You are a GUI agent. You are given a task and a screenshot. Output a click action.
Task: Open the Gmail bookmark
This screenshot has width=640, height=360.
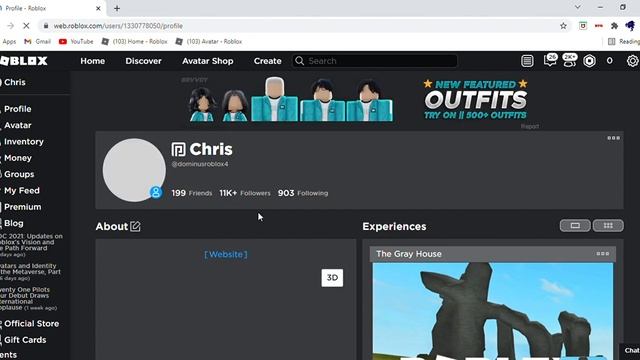(x=38, y=41)
